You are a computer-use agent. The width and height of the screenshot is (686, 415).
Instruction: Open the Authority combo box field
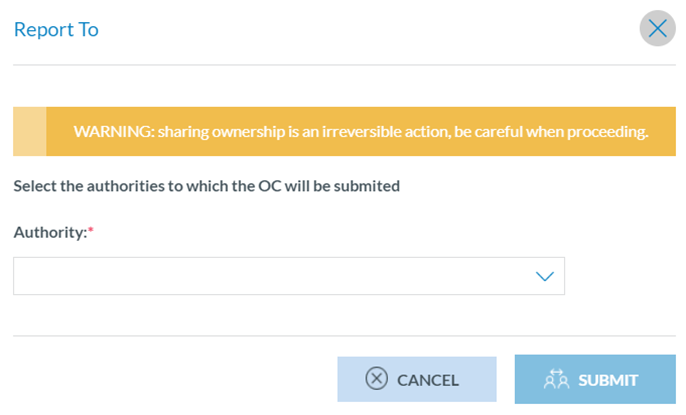point(270,276)
